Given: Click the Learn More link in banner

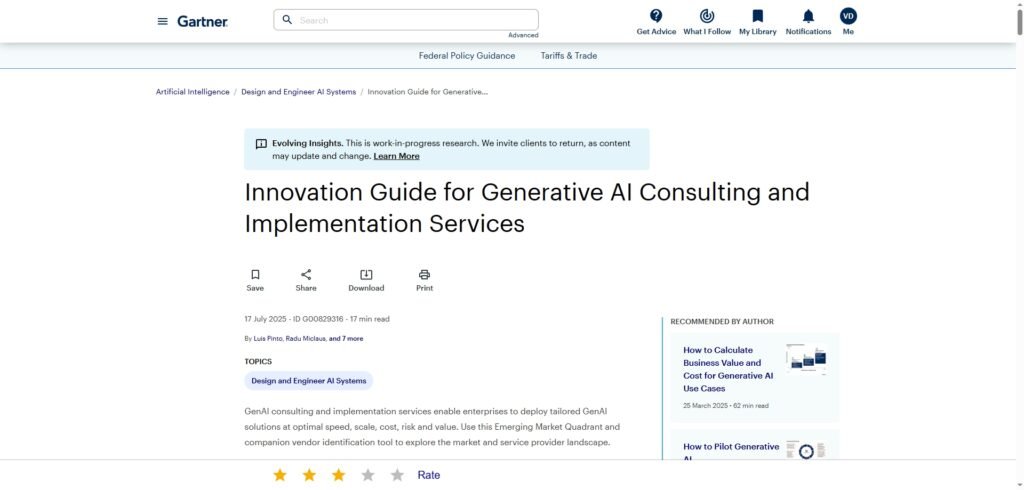Looking at the screenshot, I should pyautogui.click(x=396, y=156).
